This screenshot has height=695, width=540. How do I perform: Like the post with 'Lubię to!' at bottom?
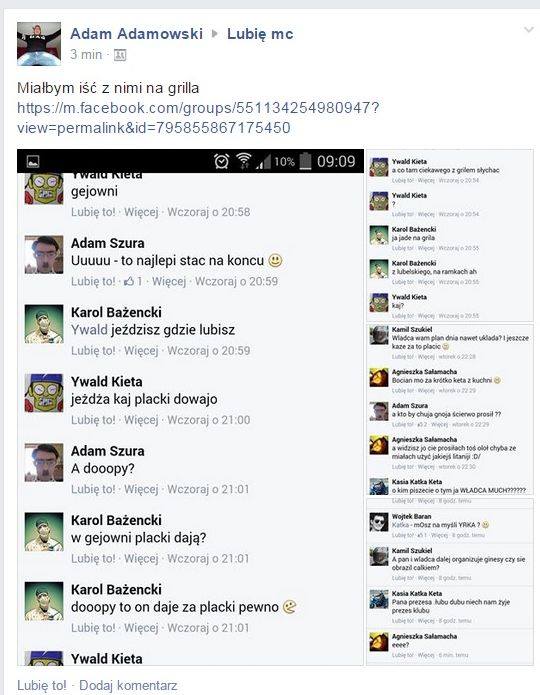(x=42, y=685)
